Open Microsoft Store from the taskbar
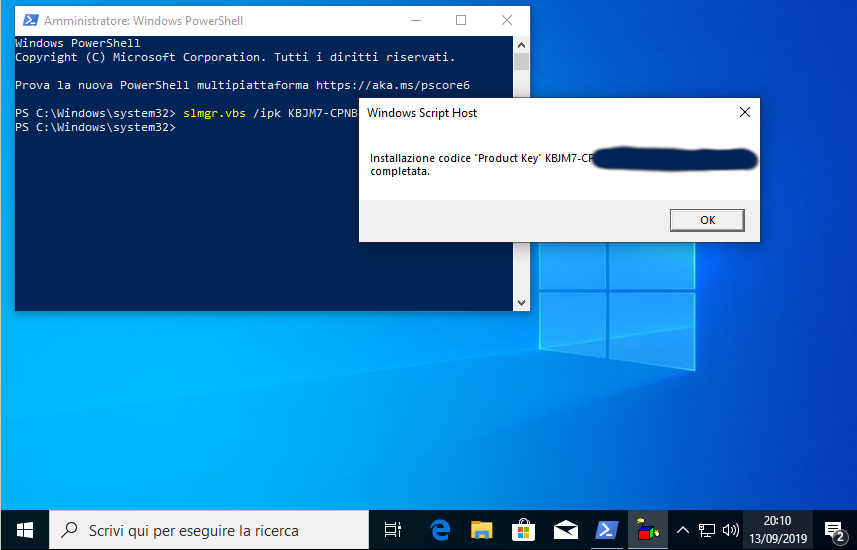The image size is (857, 550). click(x=523, y=530)
